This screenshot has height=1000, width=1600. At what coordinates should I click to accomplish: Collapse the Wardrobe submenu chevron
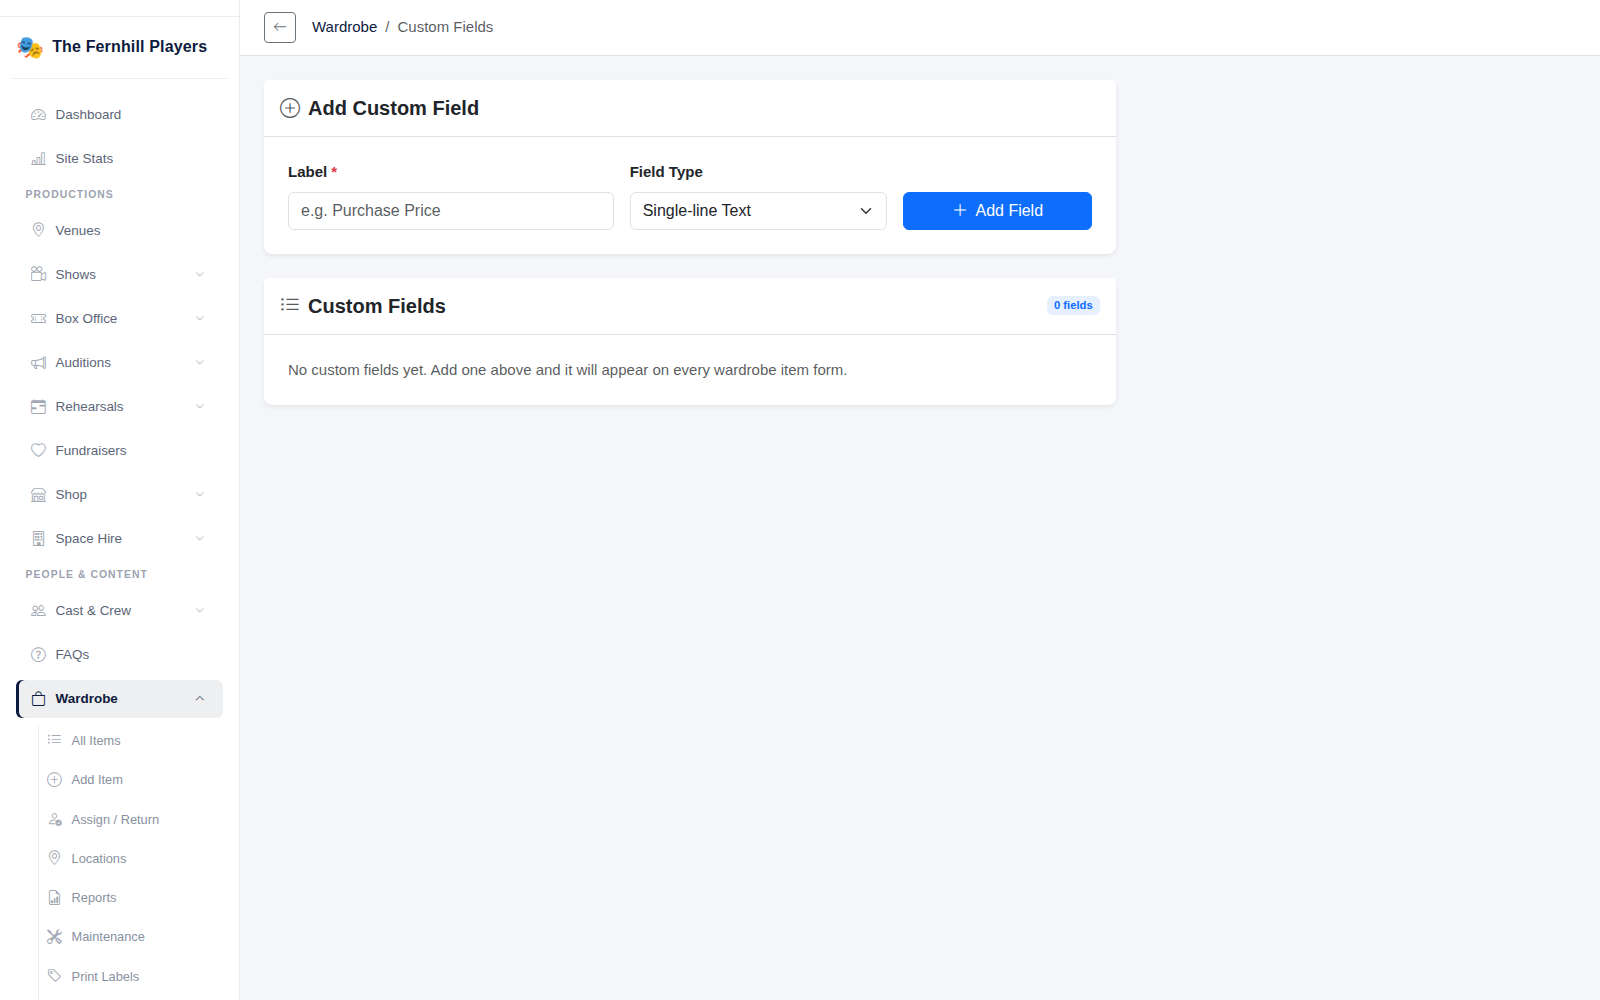[200, 699]
